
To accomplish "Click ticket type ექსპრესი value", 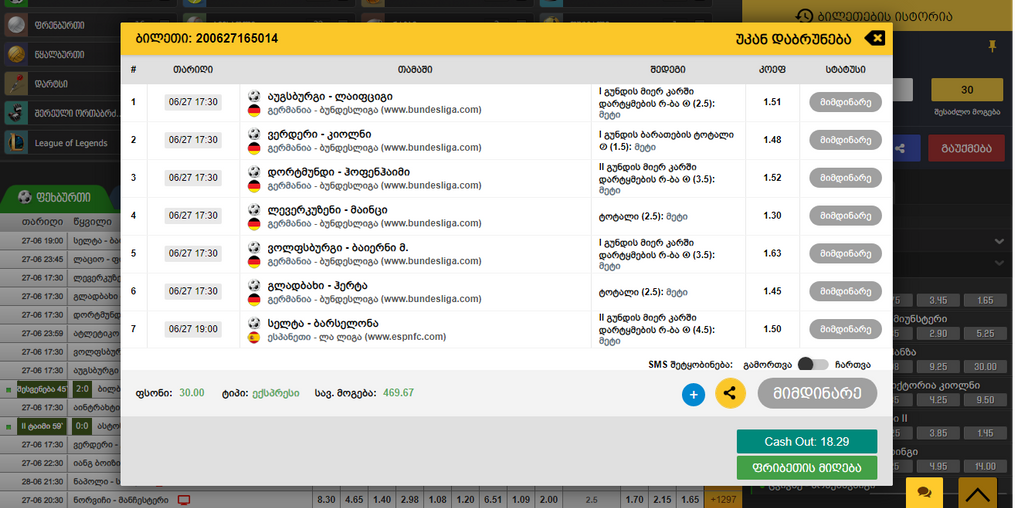I will pyautogui.click(x=276, y=393).
